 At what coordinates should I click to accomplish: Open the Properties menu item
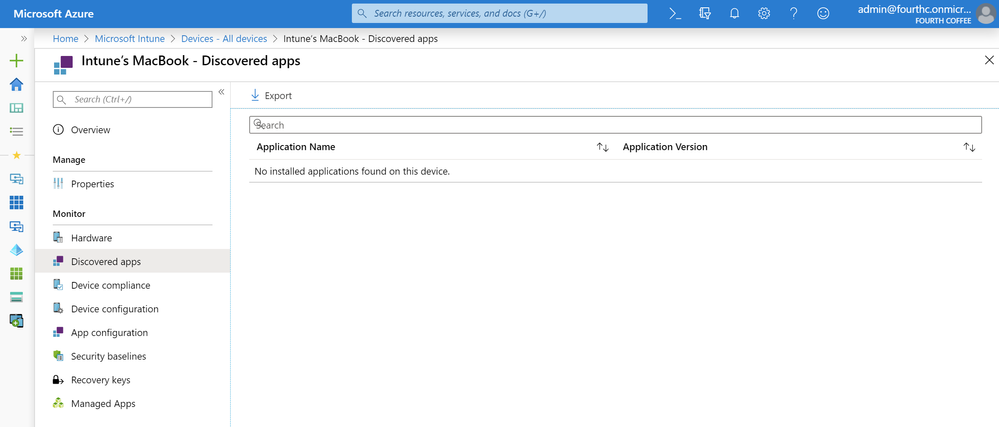(x=133, y=184)
